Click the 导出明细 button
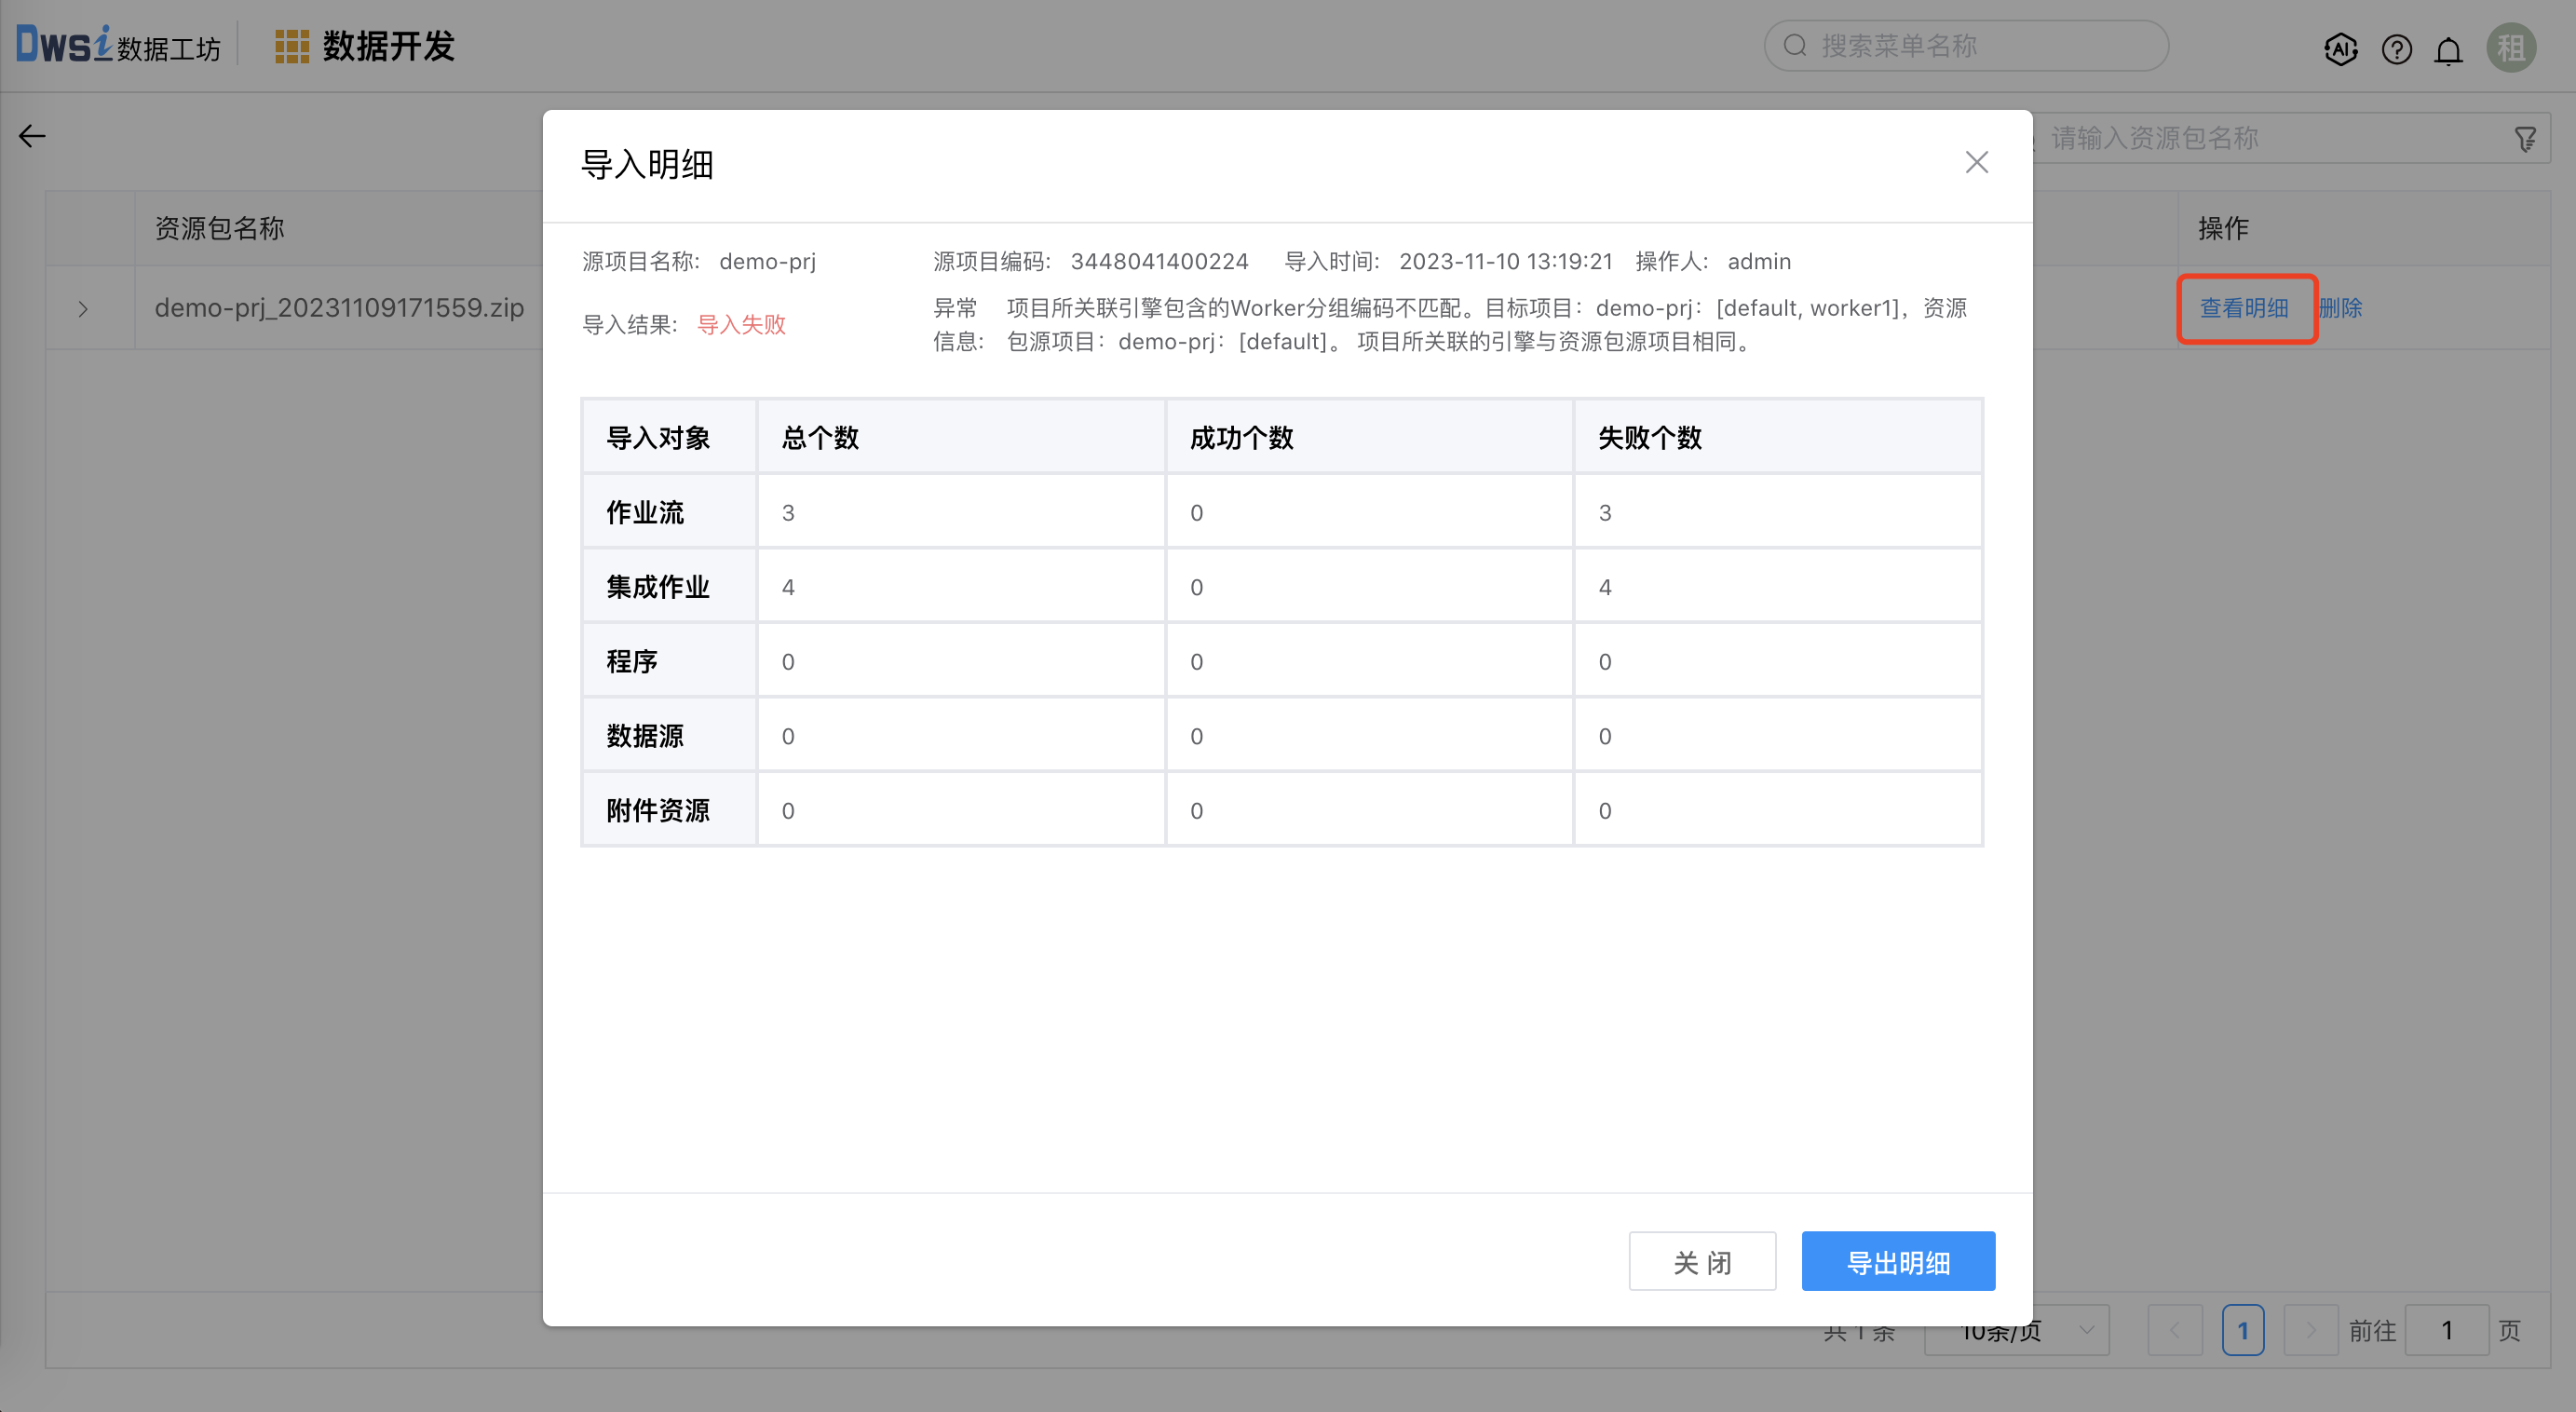Image resolution: width=2576 pixels, height=1412 pixels. 1897,1261
